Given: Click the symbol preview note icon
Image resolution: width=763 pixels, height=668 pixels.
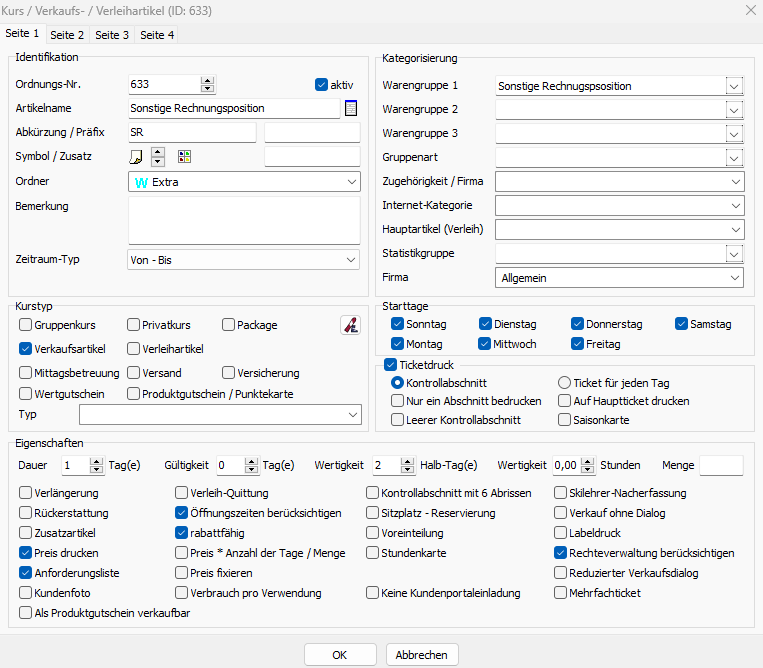Looking at the screenshot, I should click(x=136, y=157).
